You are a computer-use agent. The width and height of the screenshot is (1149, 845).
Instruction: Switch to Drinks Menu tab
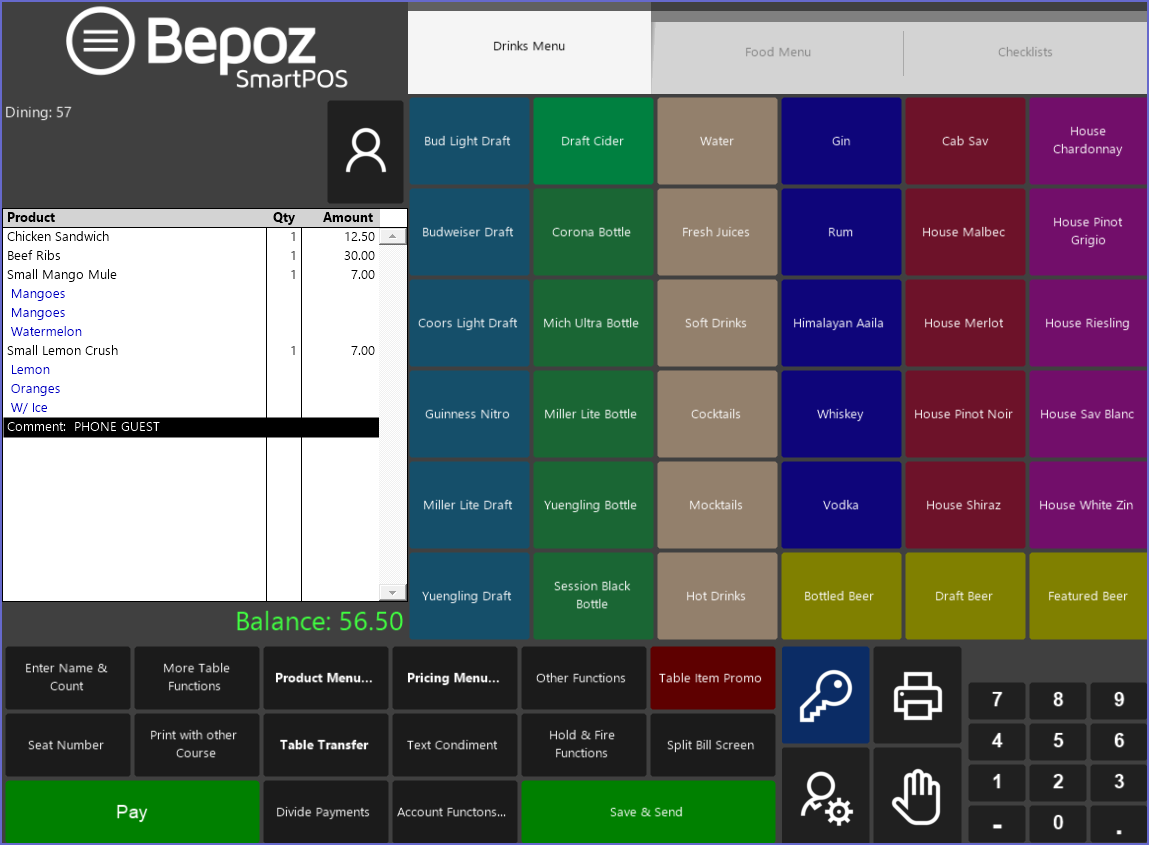(529, 46)
